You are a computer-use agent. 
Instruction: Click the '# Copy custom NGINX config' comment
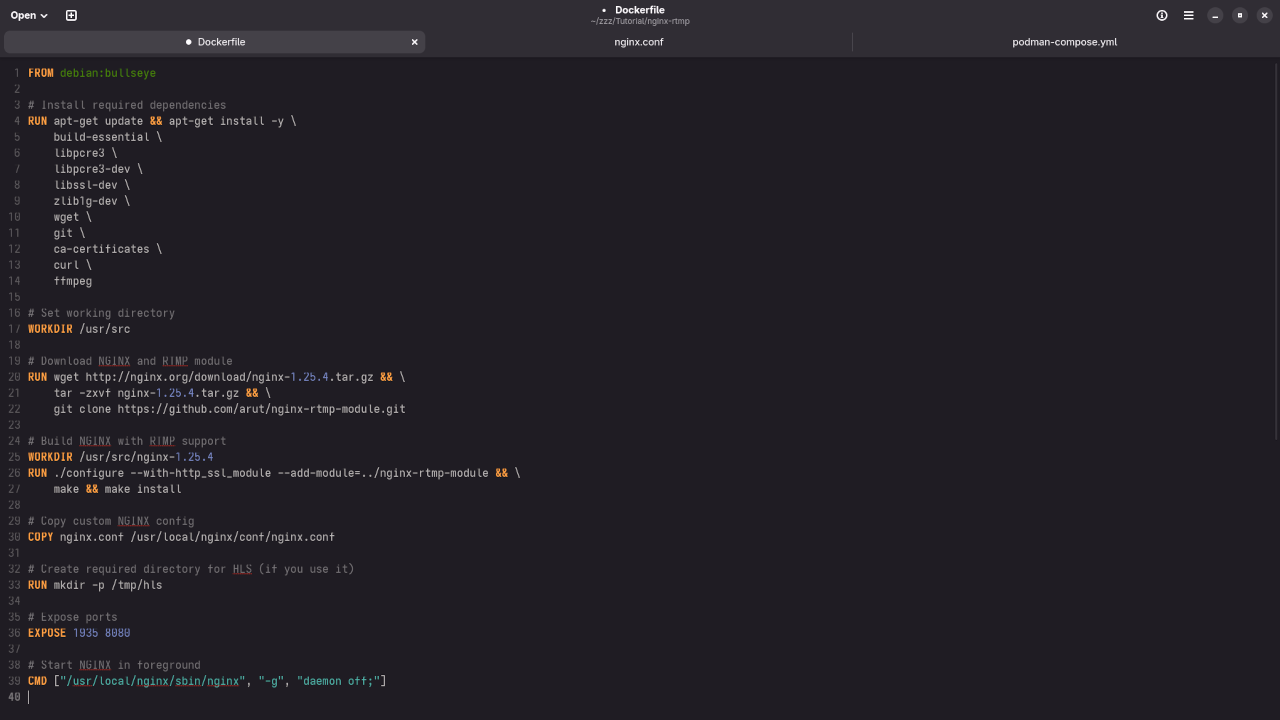tap(111, 521)
